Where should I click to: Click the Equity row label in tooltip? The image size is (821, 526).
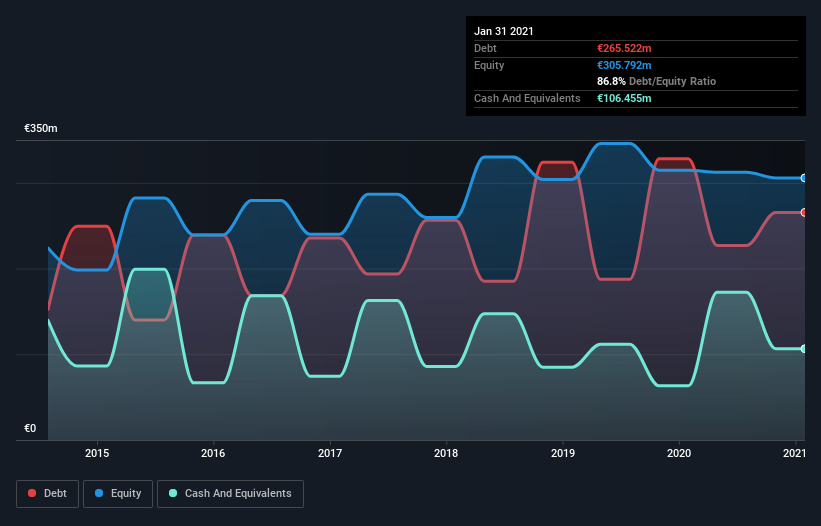pyautogui.click(x=489, y=65)
